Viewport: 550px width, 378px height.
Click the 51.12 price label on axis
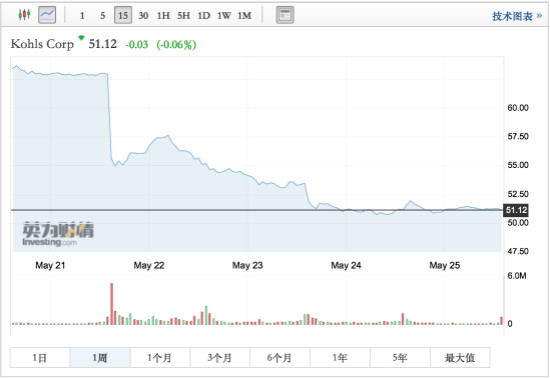tap(516, 210)
